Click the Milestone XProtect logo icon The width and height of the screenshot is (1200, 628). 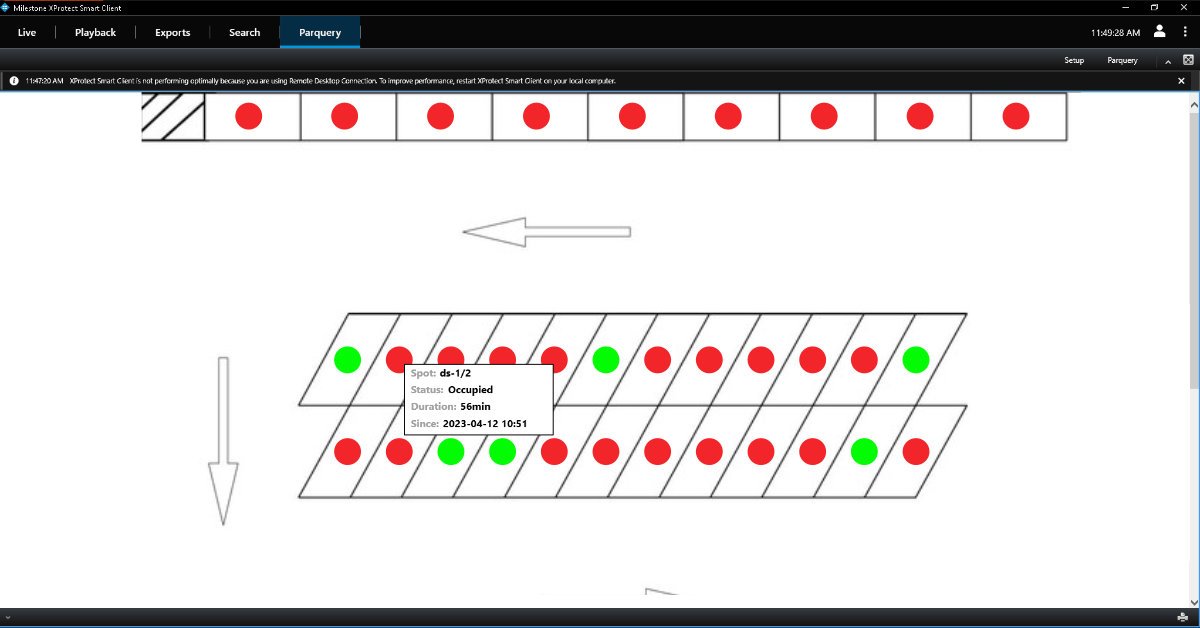coord(6,7)
